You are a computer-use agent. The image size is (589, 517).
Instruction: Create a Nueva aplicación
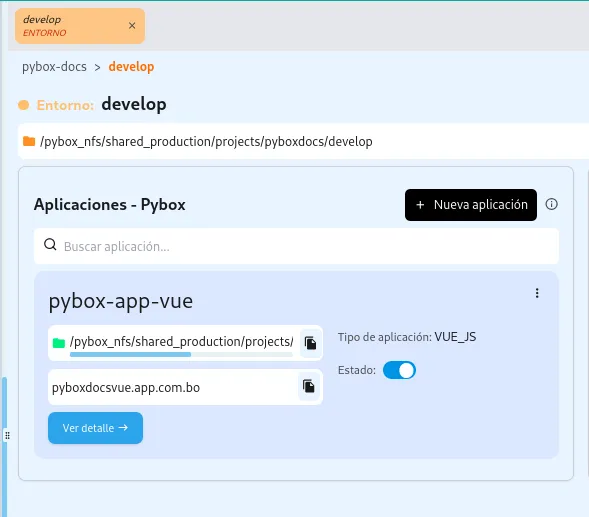(x=471, y=205)
